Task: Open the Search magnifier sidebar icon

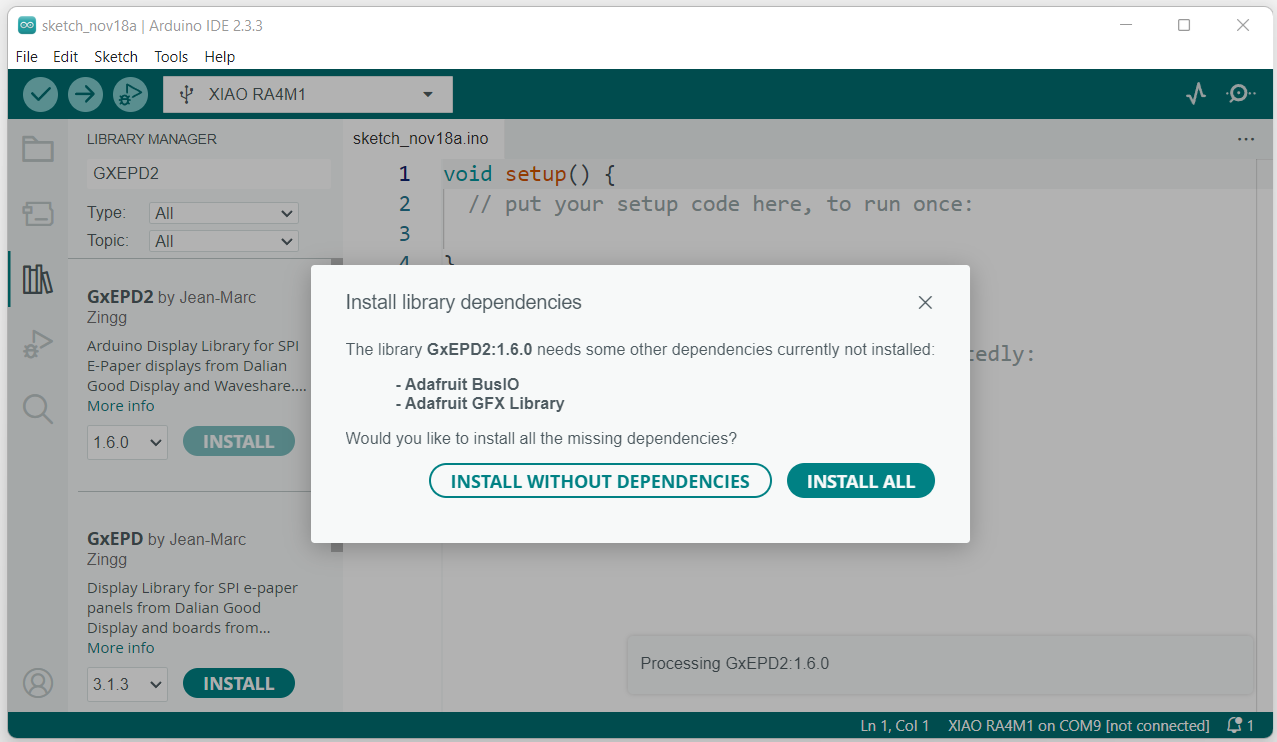Action: (38, 409)
